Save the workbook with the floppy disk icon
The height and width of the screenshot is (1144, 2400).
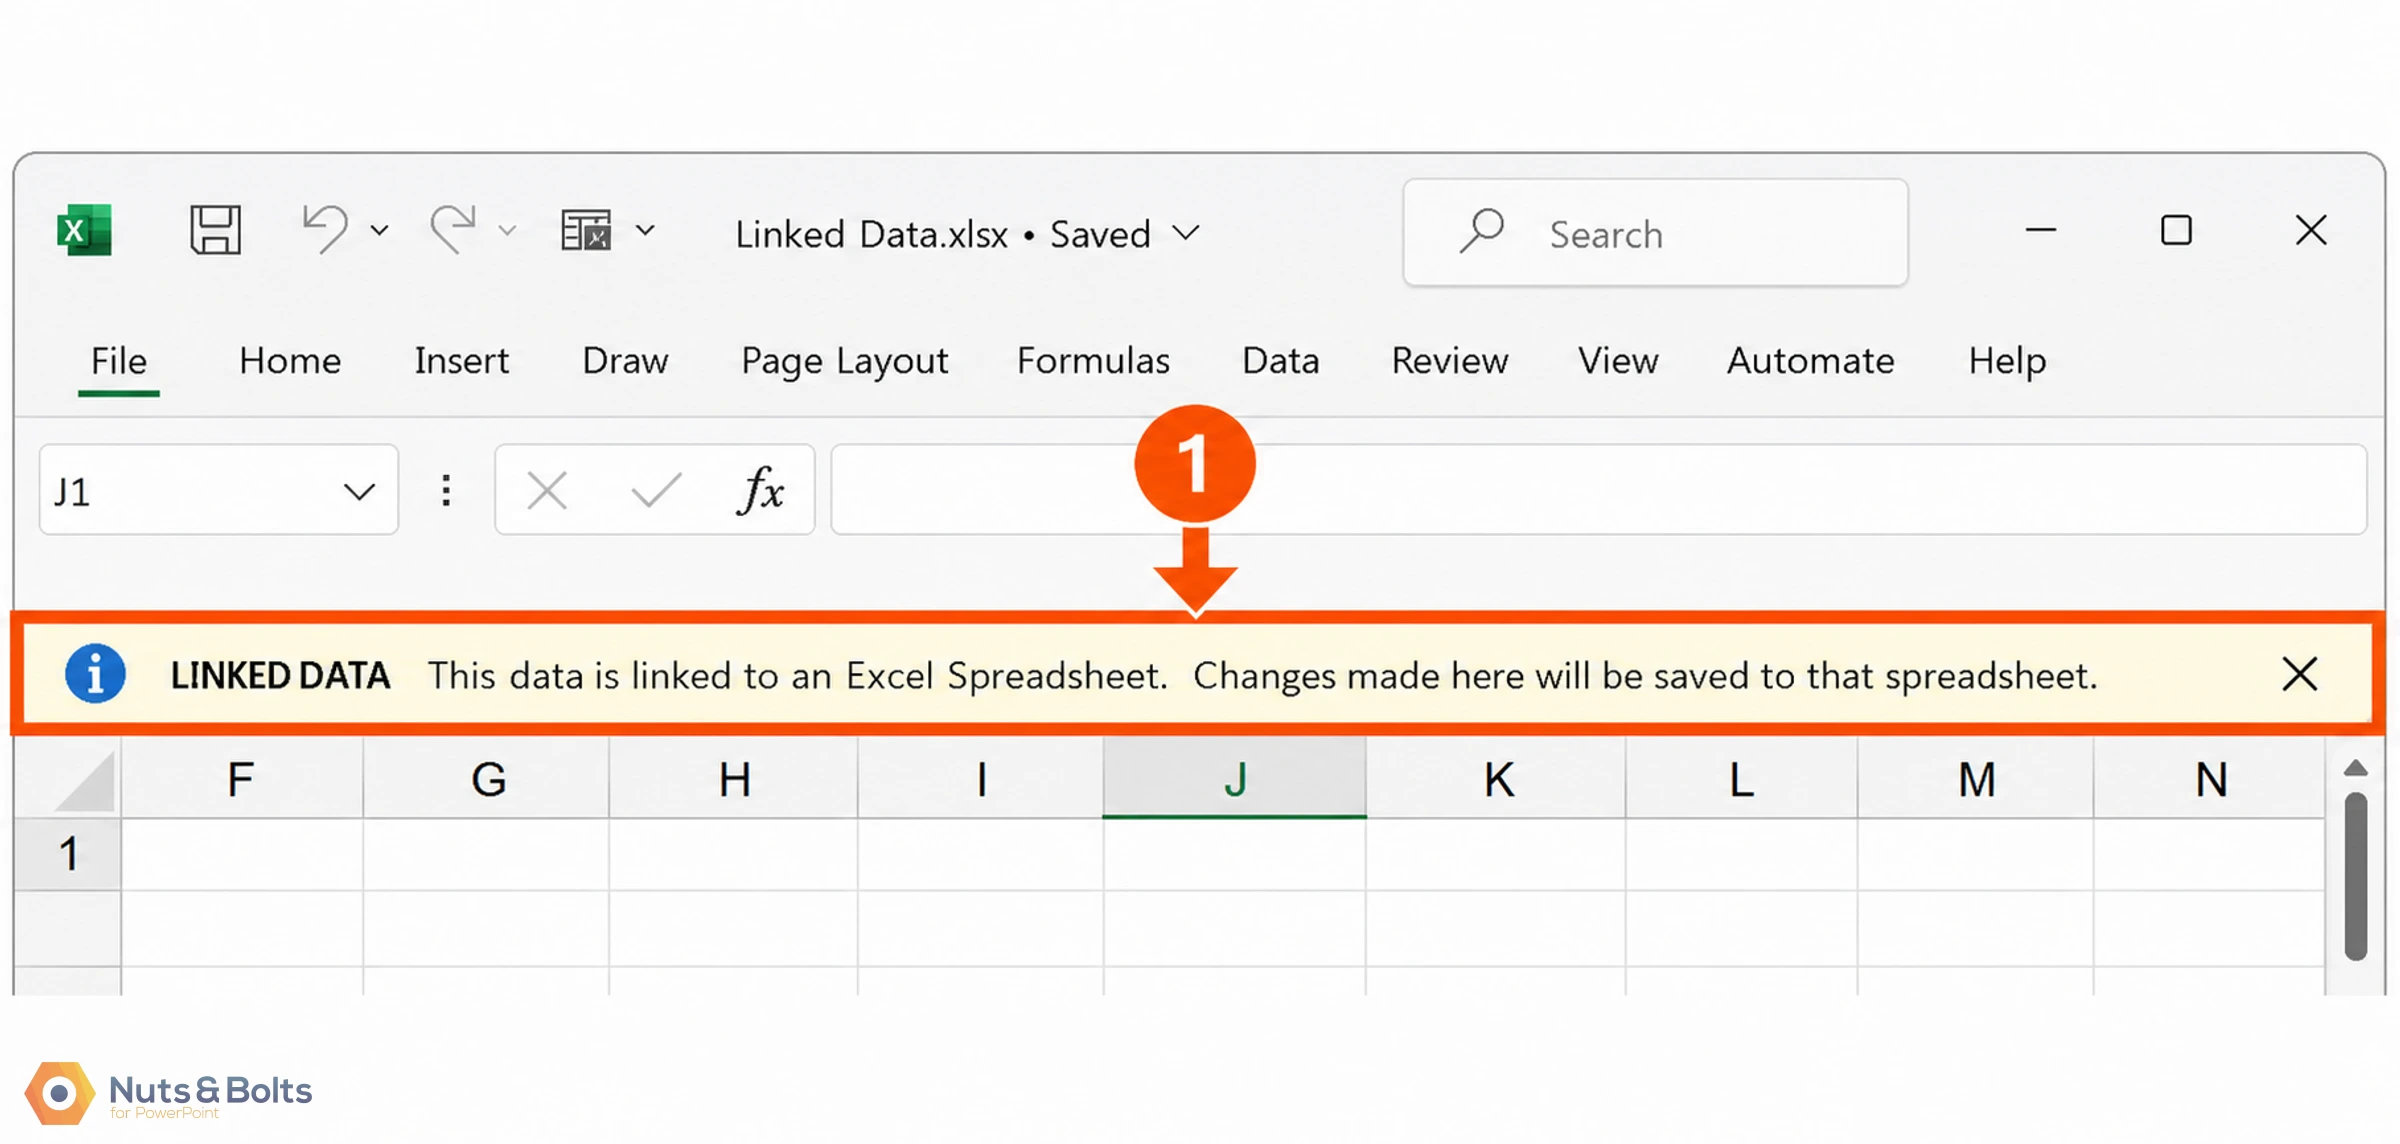pos(216,230)
